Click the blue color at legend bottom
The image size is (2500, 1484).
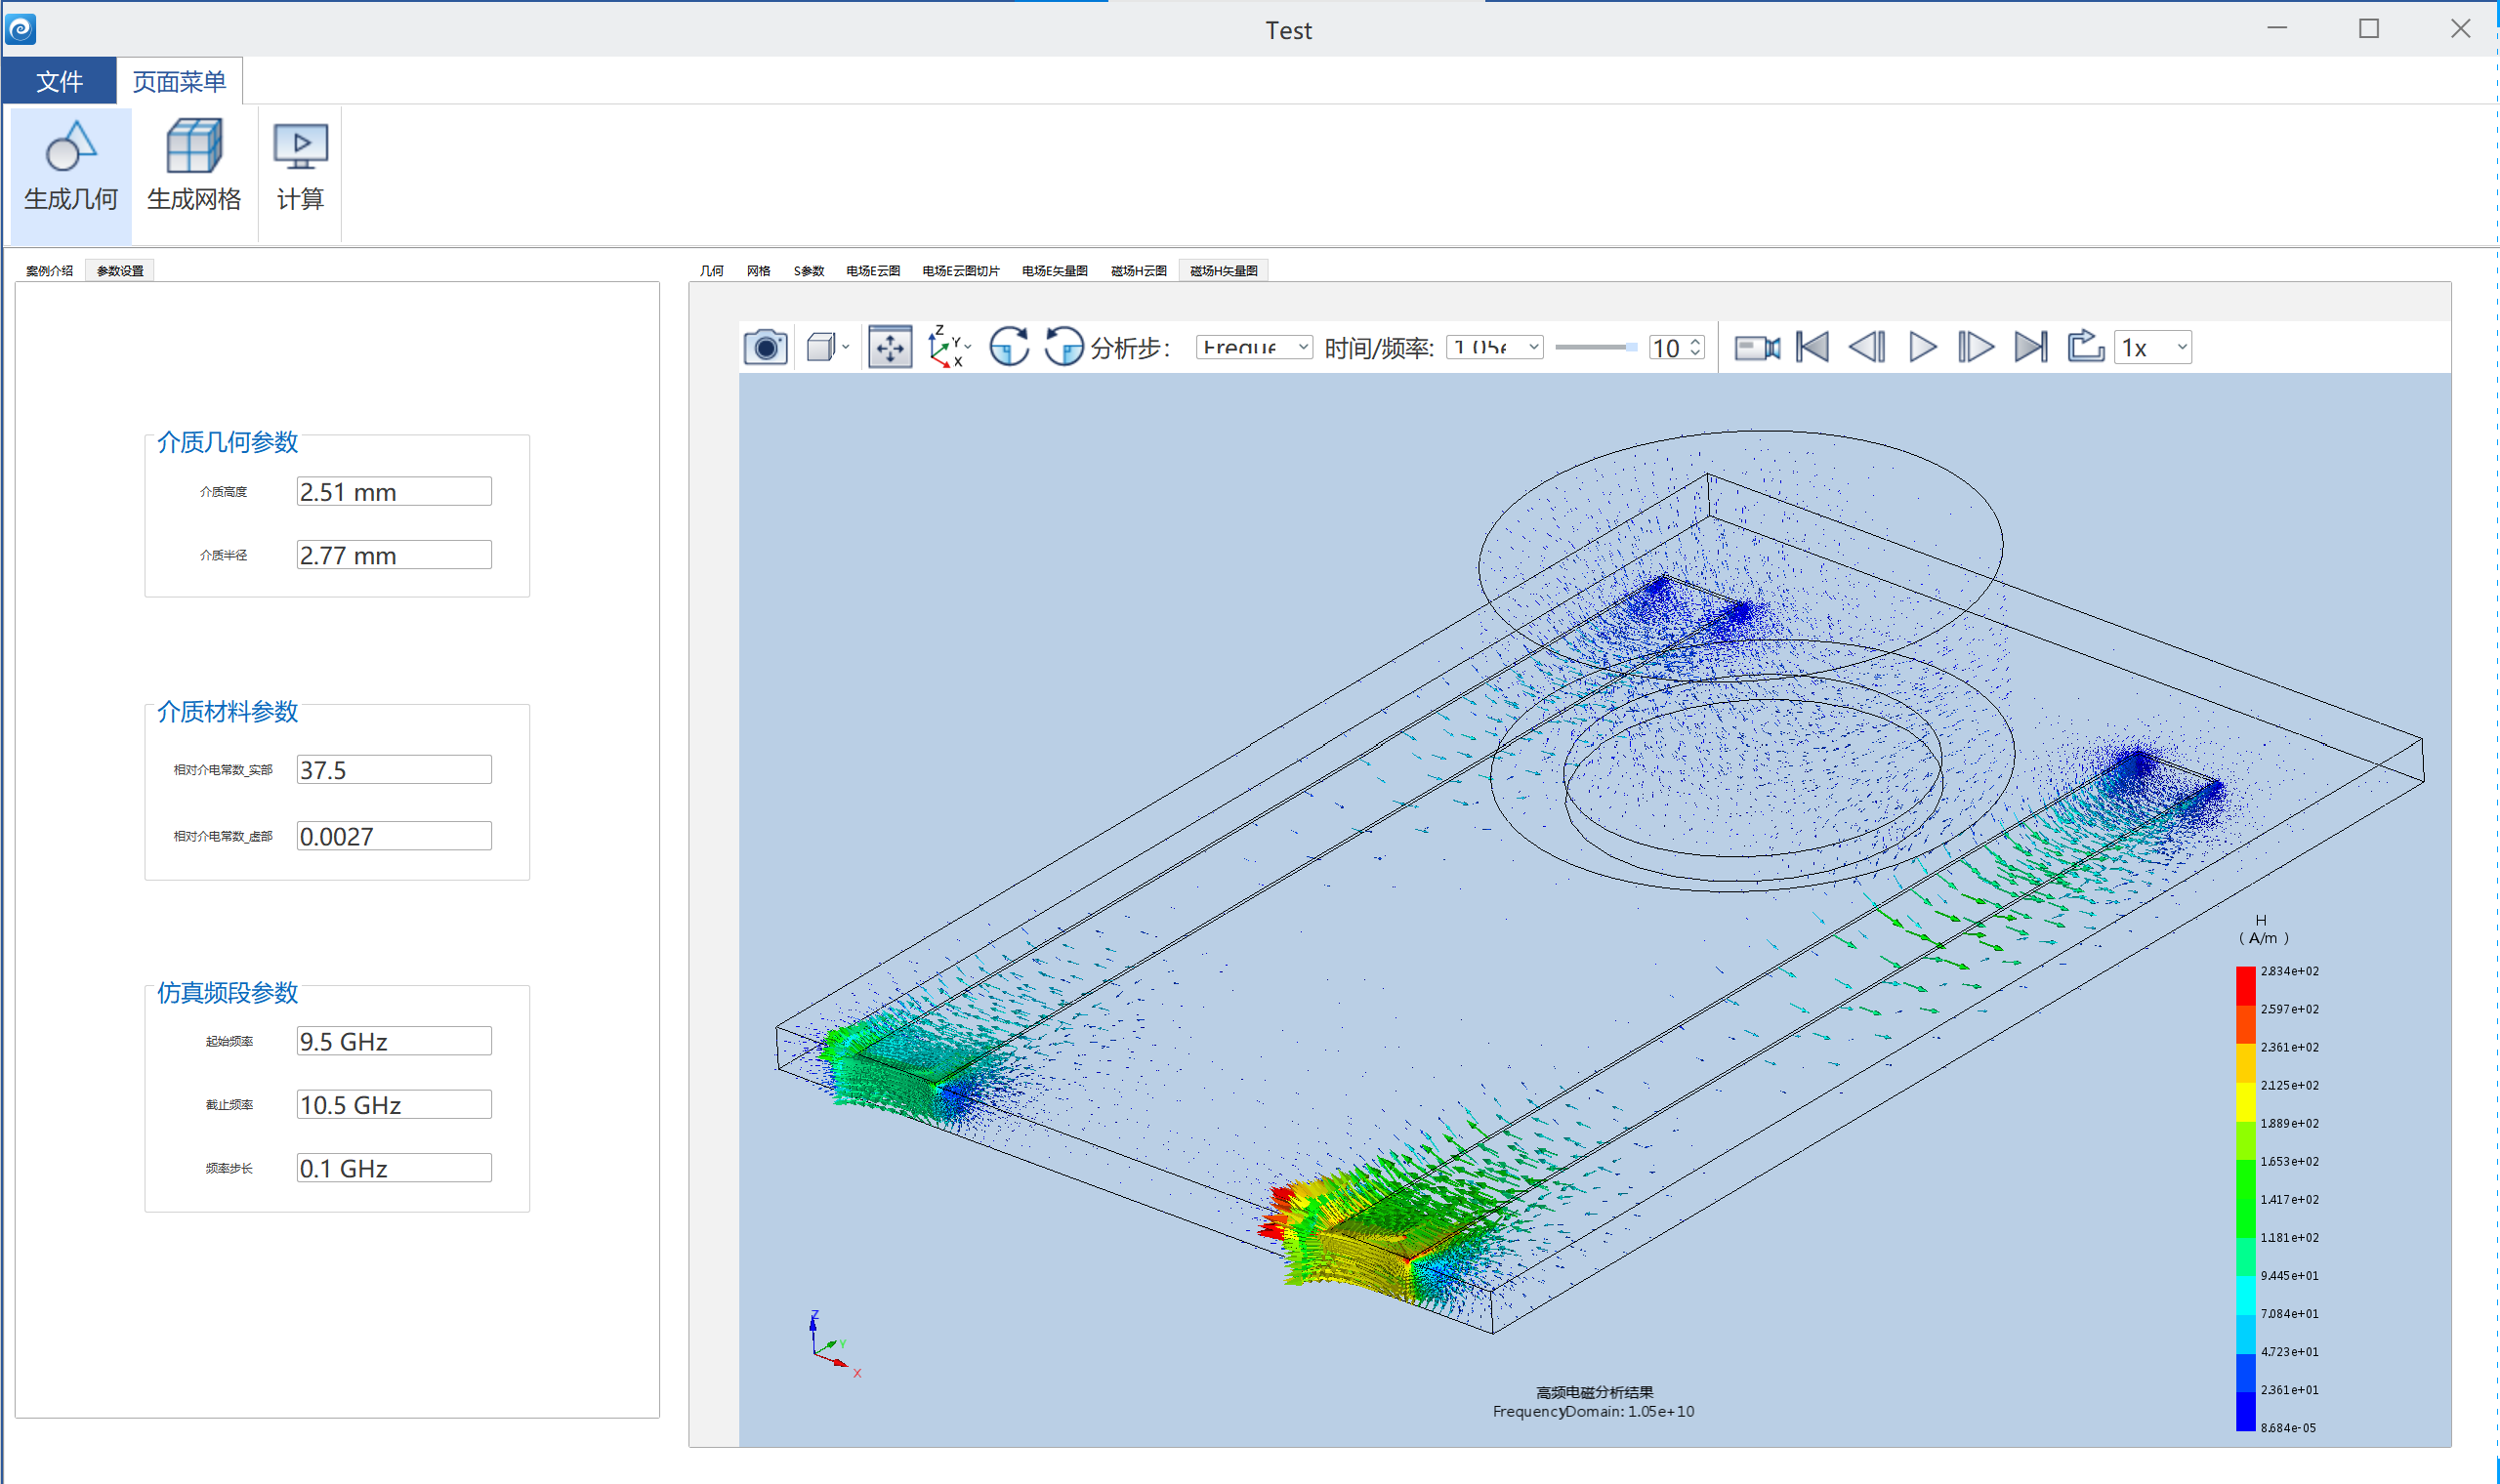pyautogui.click(x=2246, y=1413)
